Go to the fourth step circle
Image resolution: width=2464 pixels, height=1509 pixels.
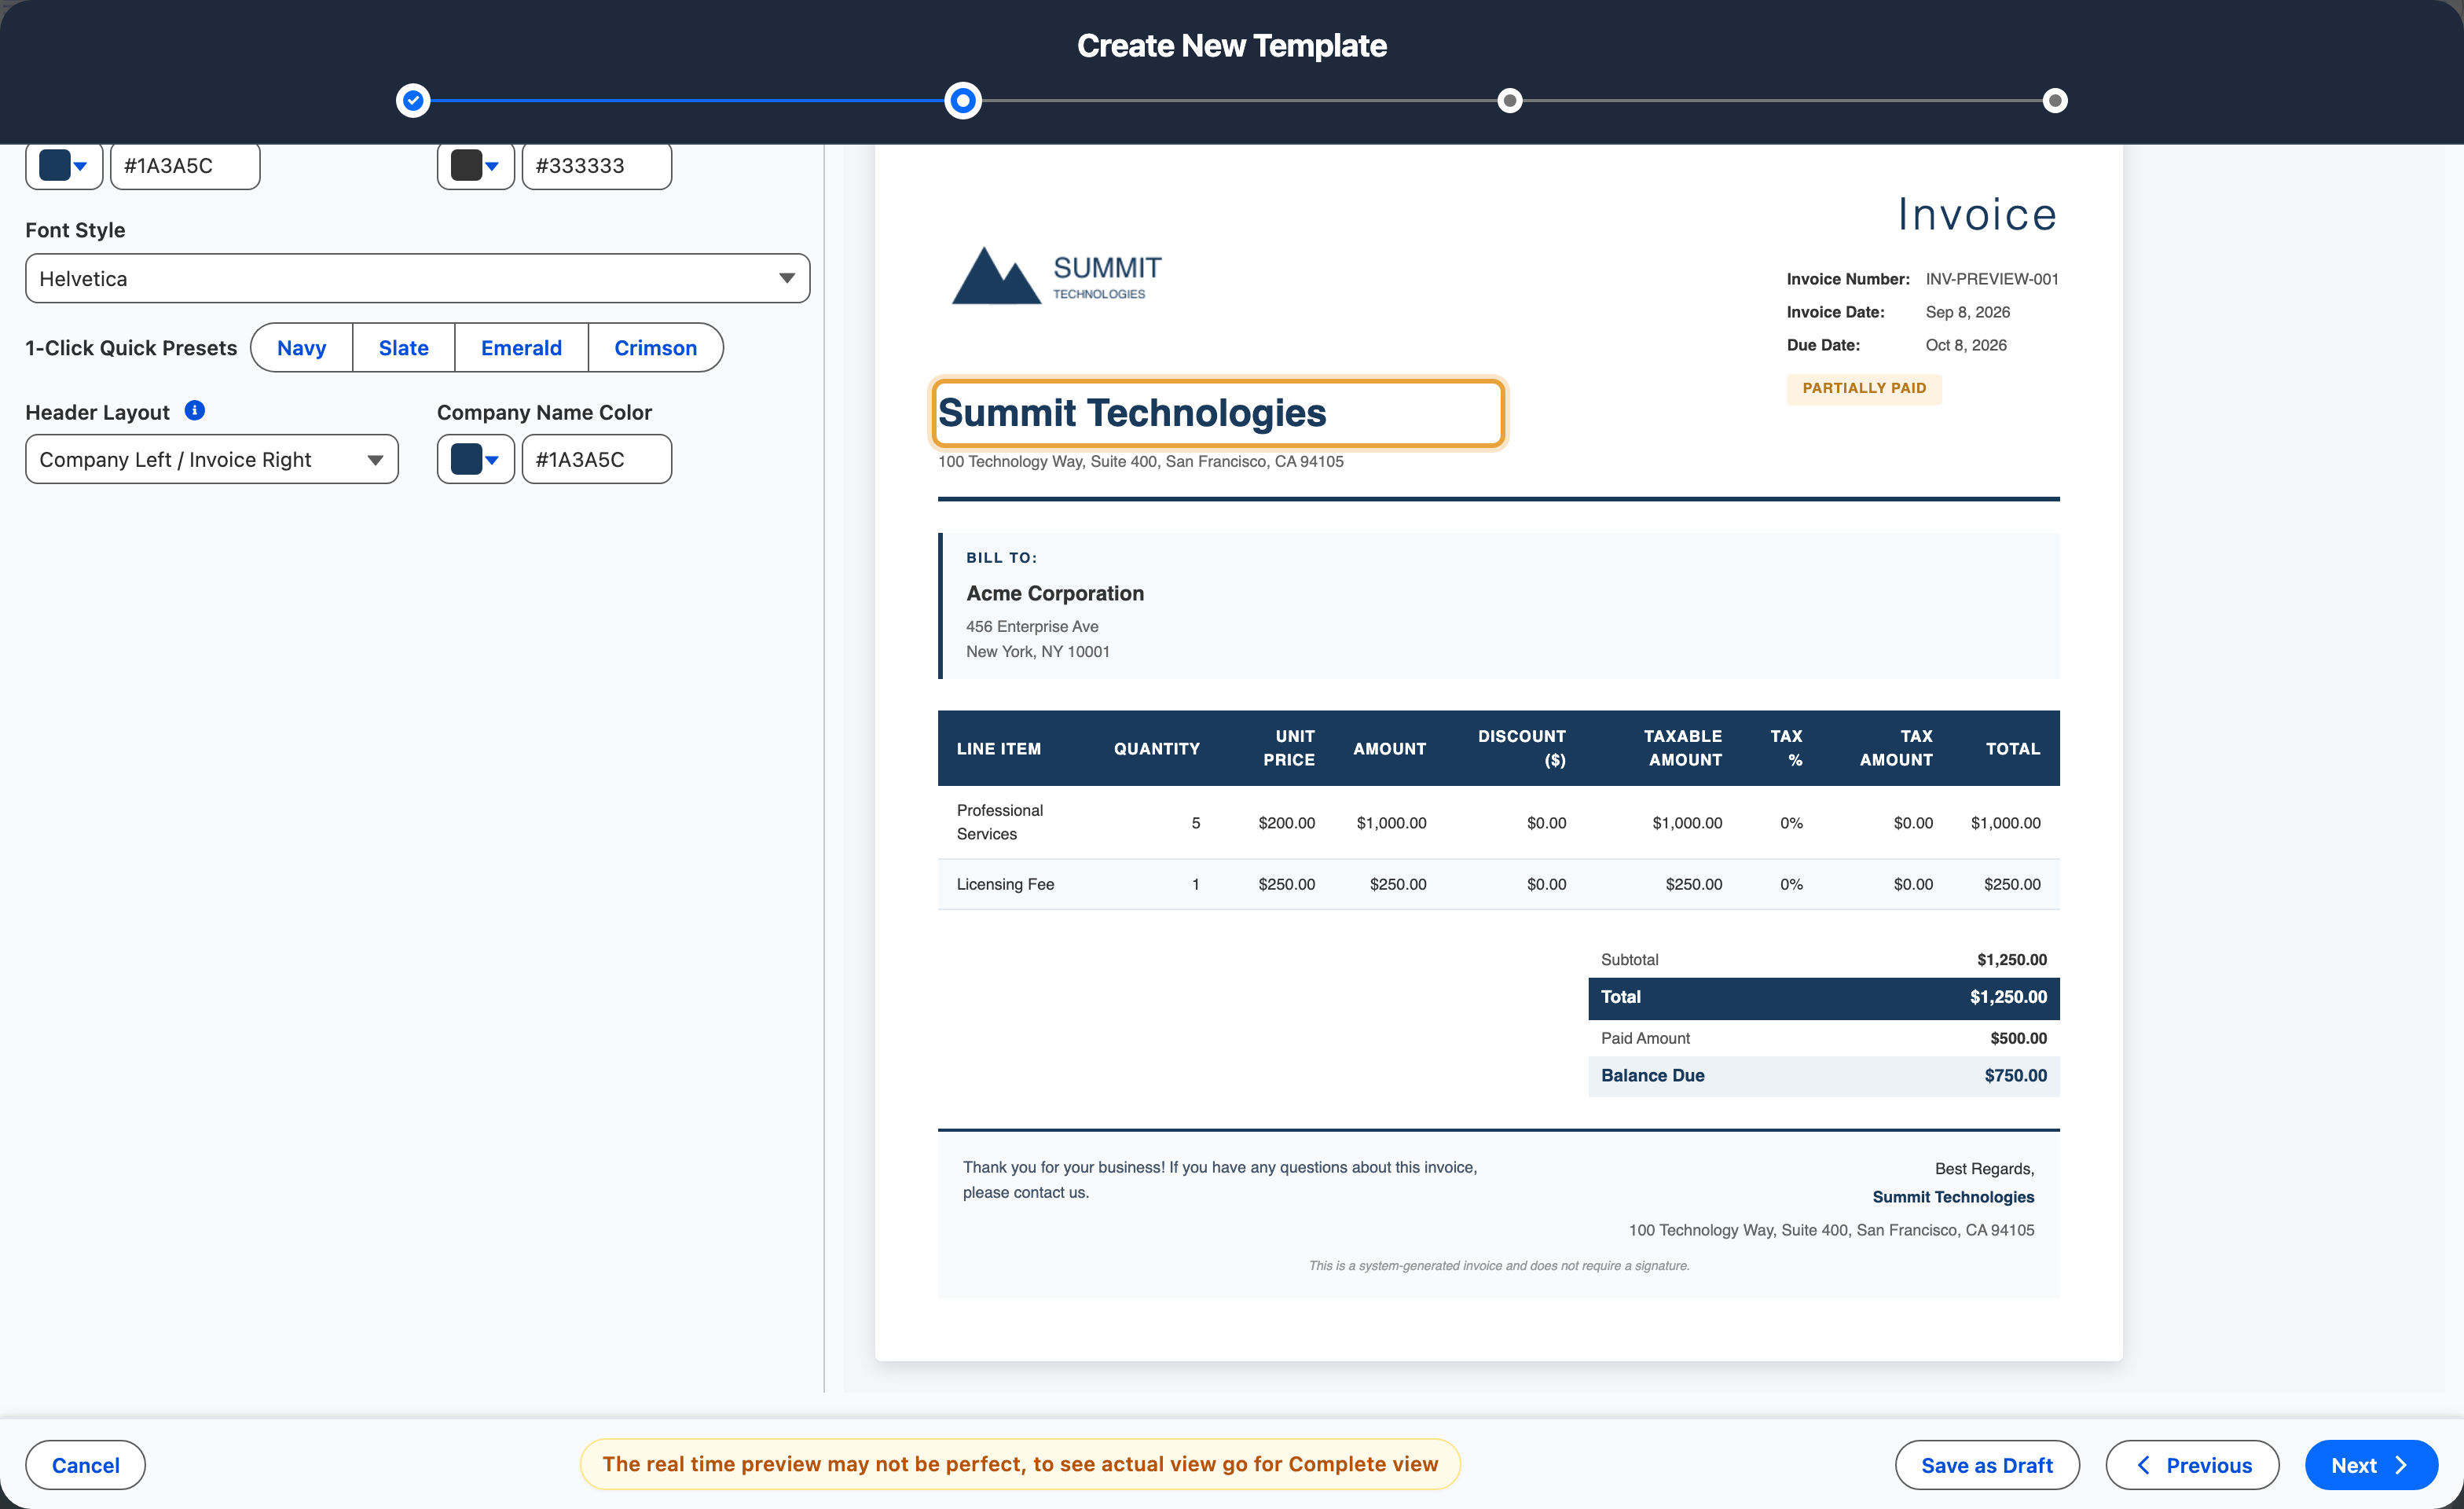click(x=2055, y=100)
